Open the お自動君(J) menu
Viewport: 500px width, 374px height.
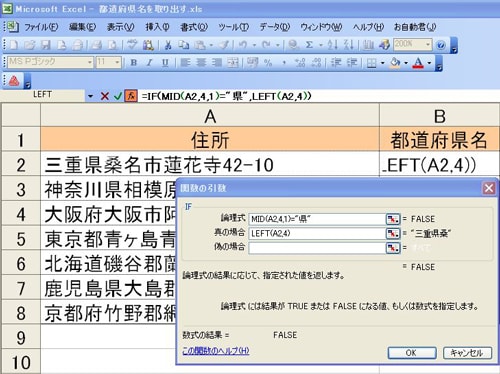click(415, 27)
